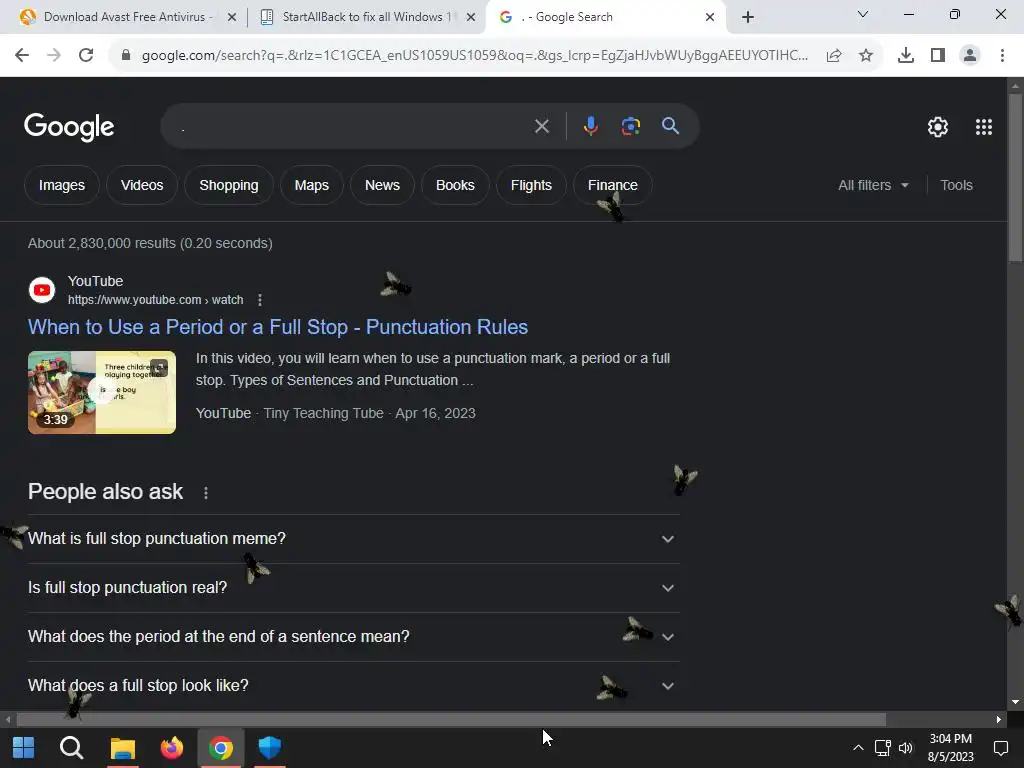Viewport: 1024px width, 768px height.
Task: Click "Tiny Teaching Tube" channel text
Action: pos(323,413)
